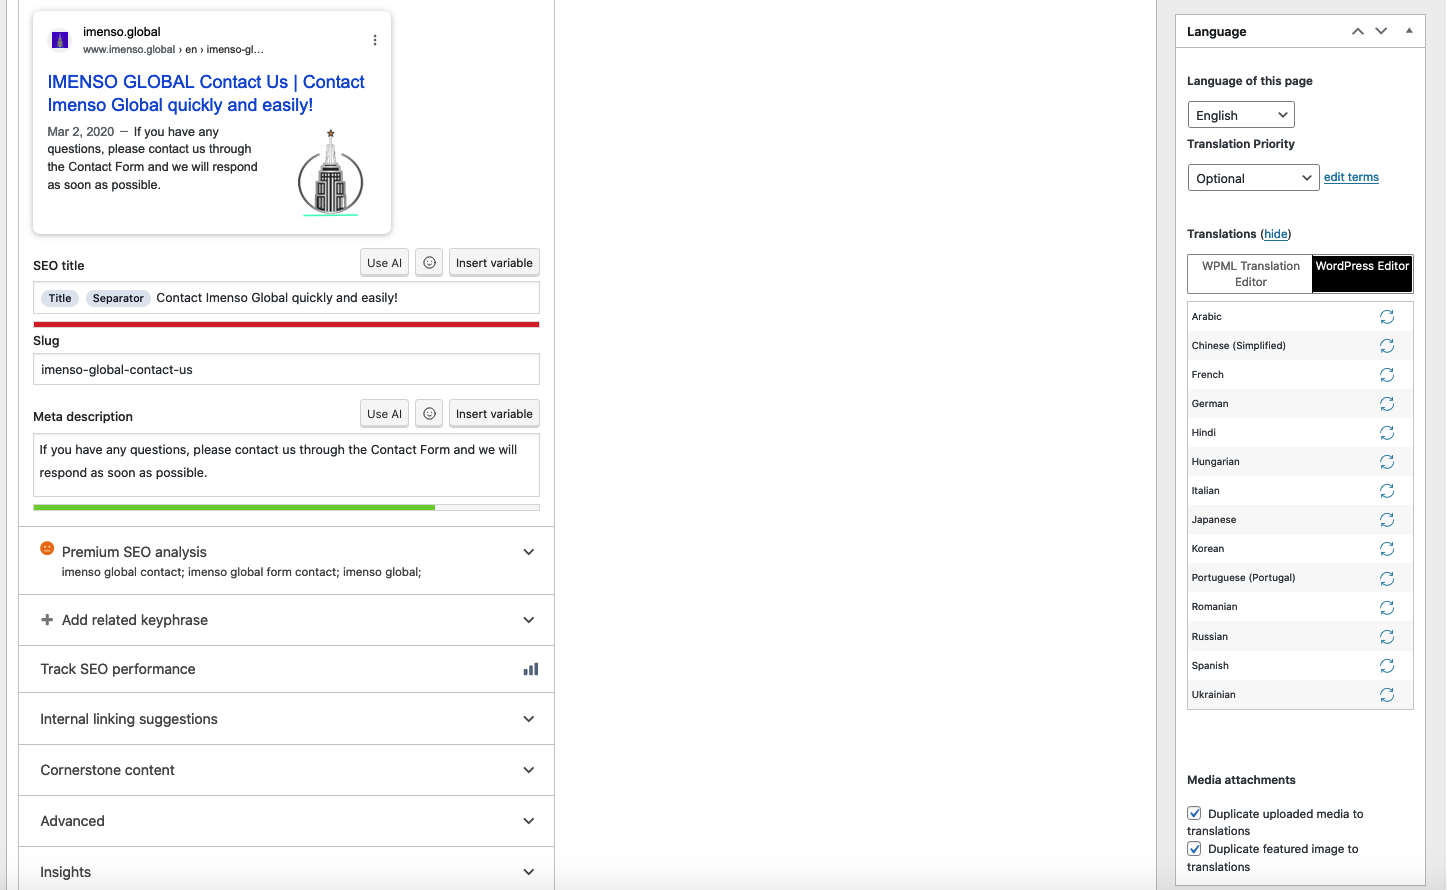Move Language panel down with arrow

tap(1381, 31)
